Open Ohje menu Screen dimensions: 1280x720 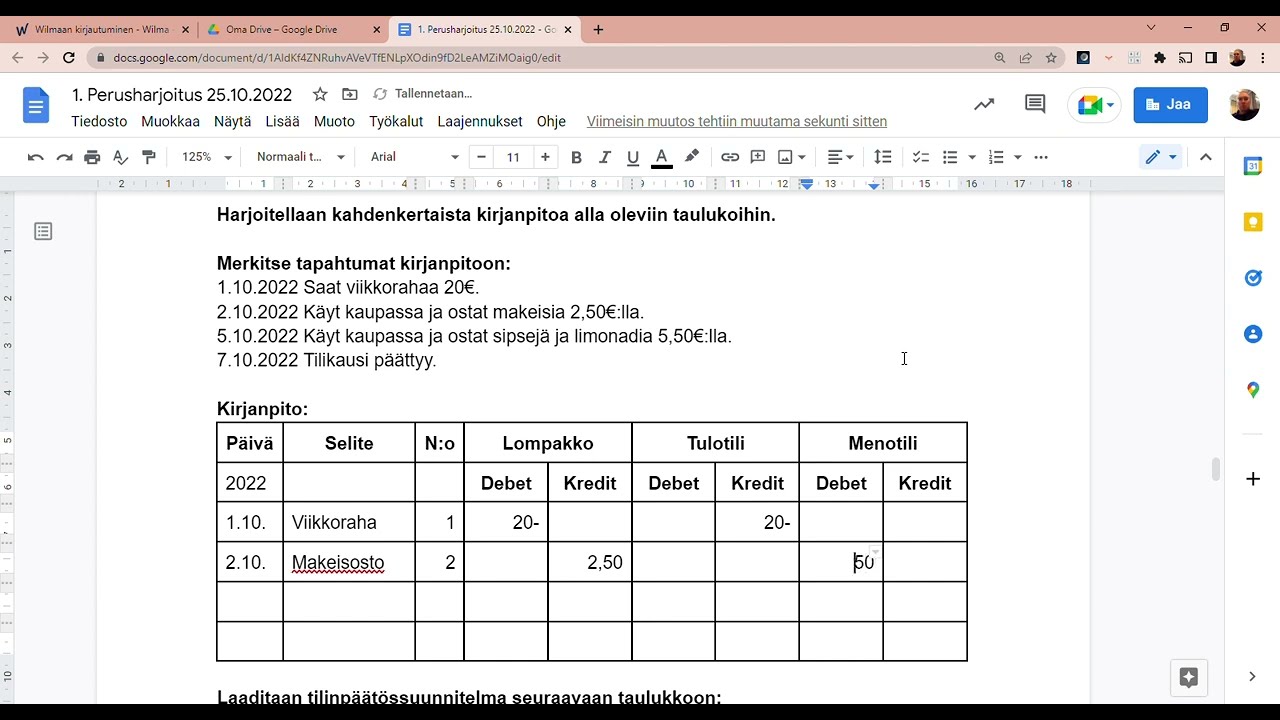coord(551,121)
